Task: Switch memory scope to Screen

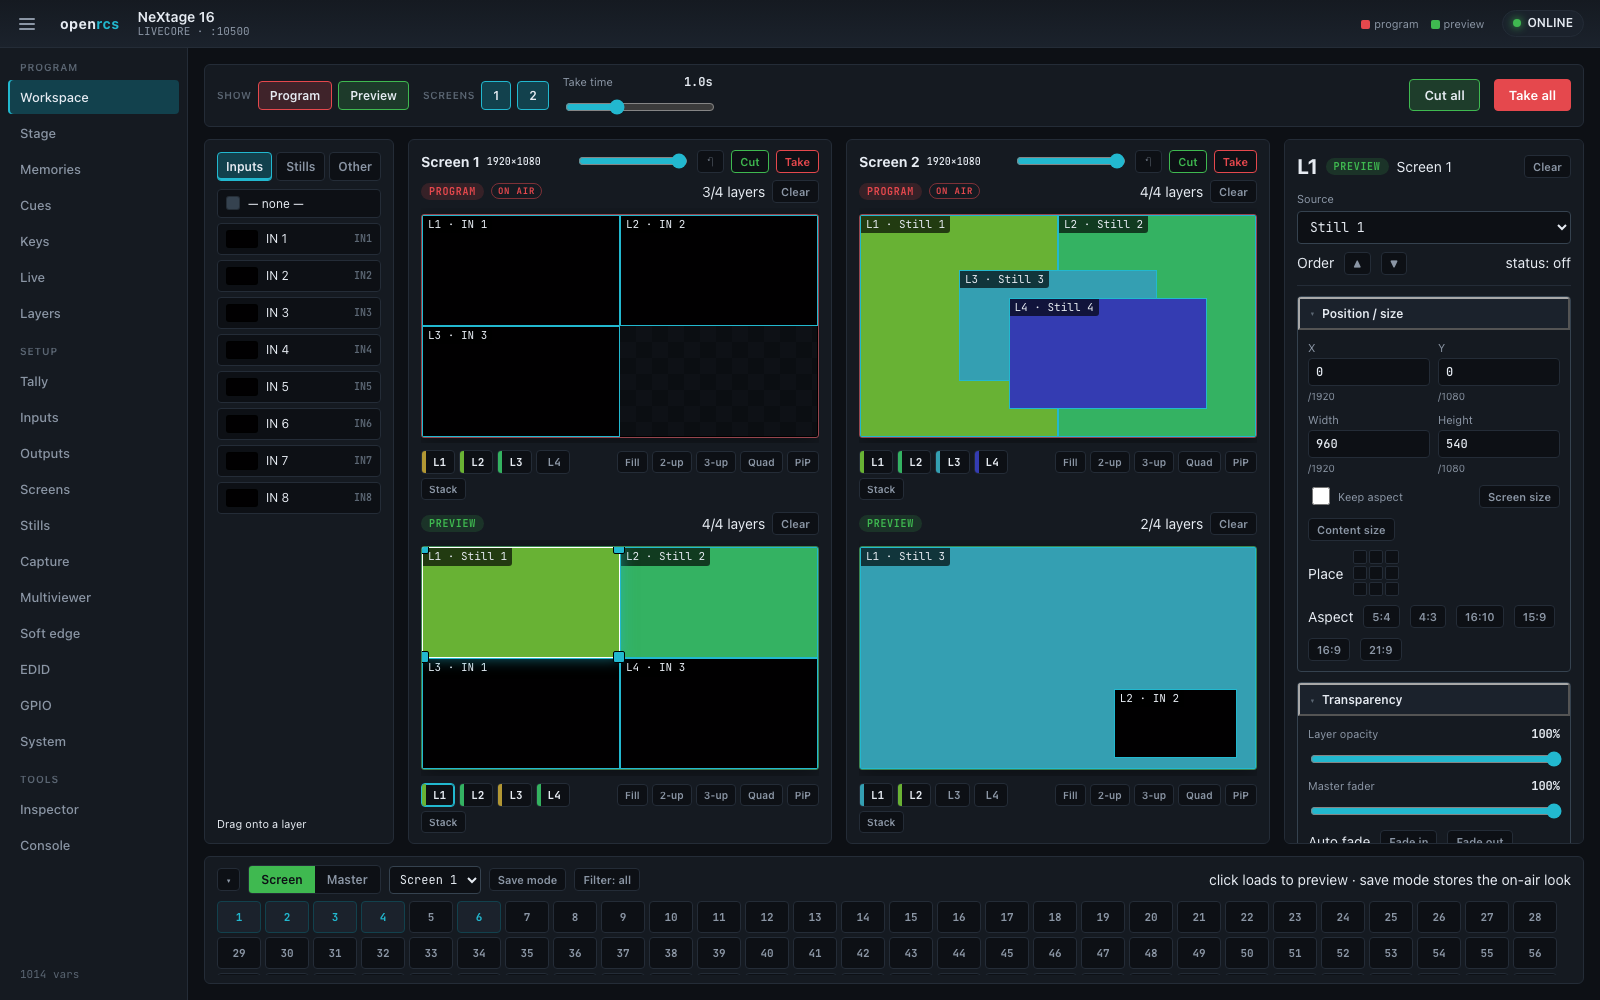Action: pos(281,880)
